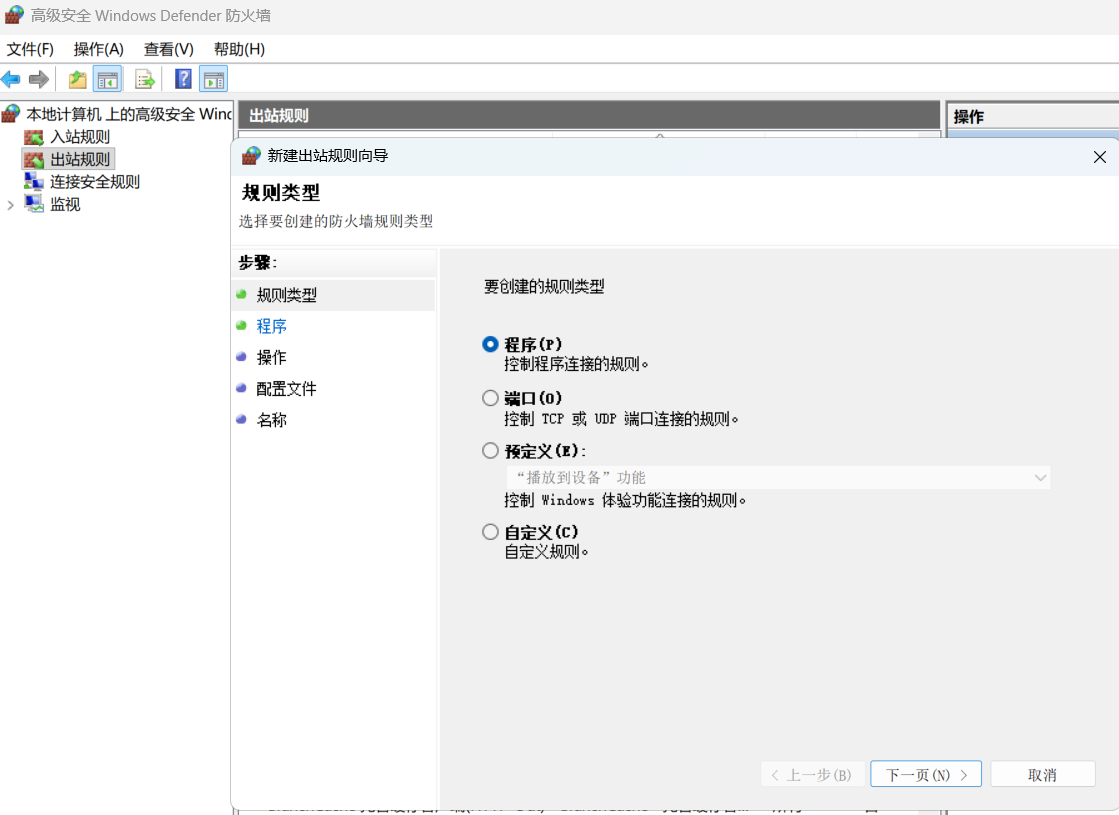
Task: Select the root 本地计算机 tree node
Action: (x=128, y=114)
